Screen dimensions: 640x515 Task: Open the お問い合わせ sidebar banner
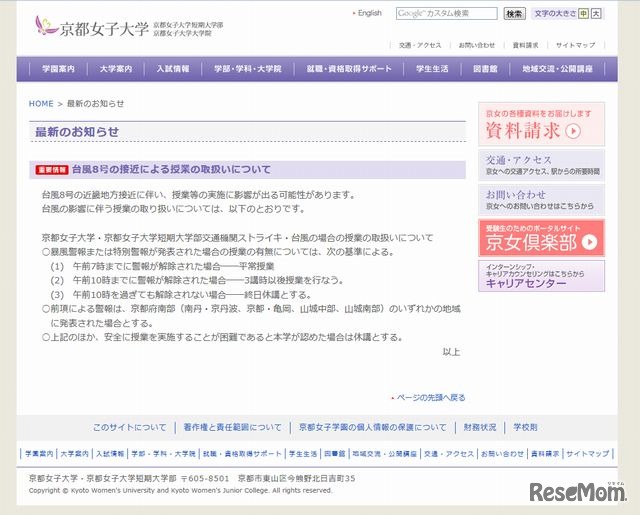[x=541, y=200]
